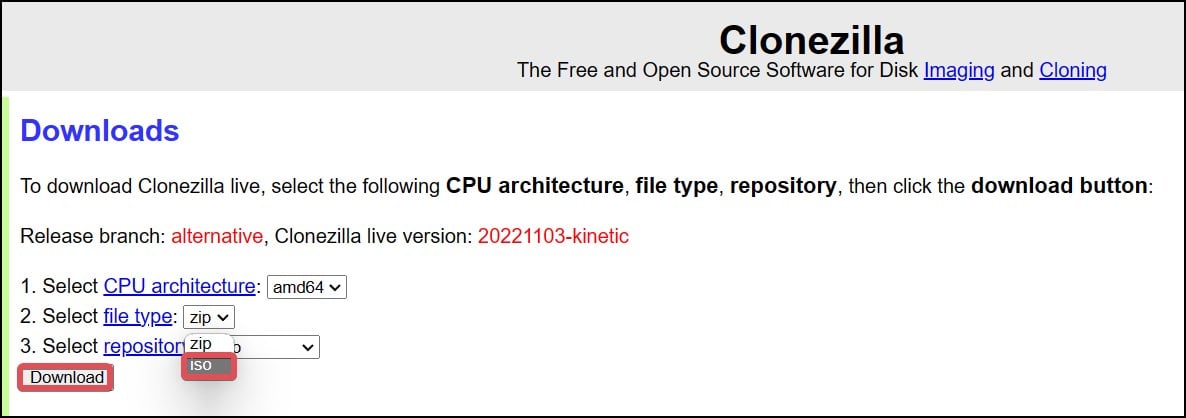Click bold 'file type' in the instructions sentence
This screenshot has height=418, width=1186.
pos(677,186)
